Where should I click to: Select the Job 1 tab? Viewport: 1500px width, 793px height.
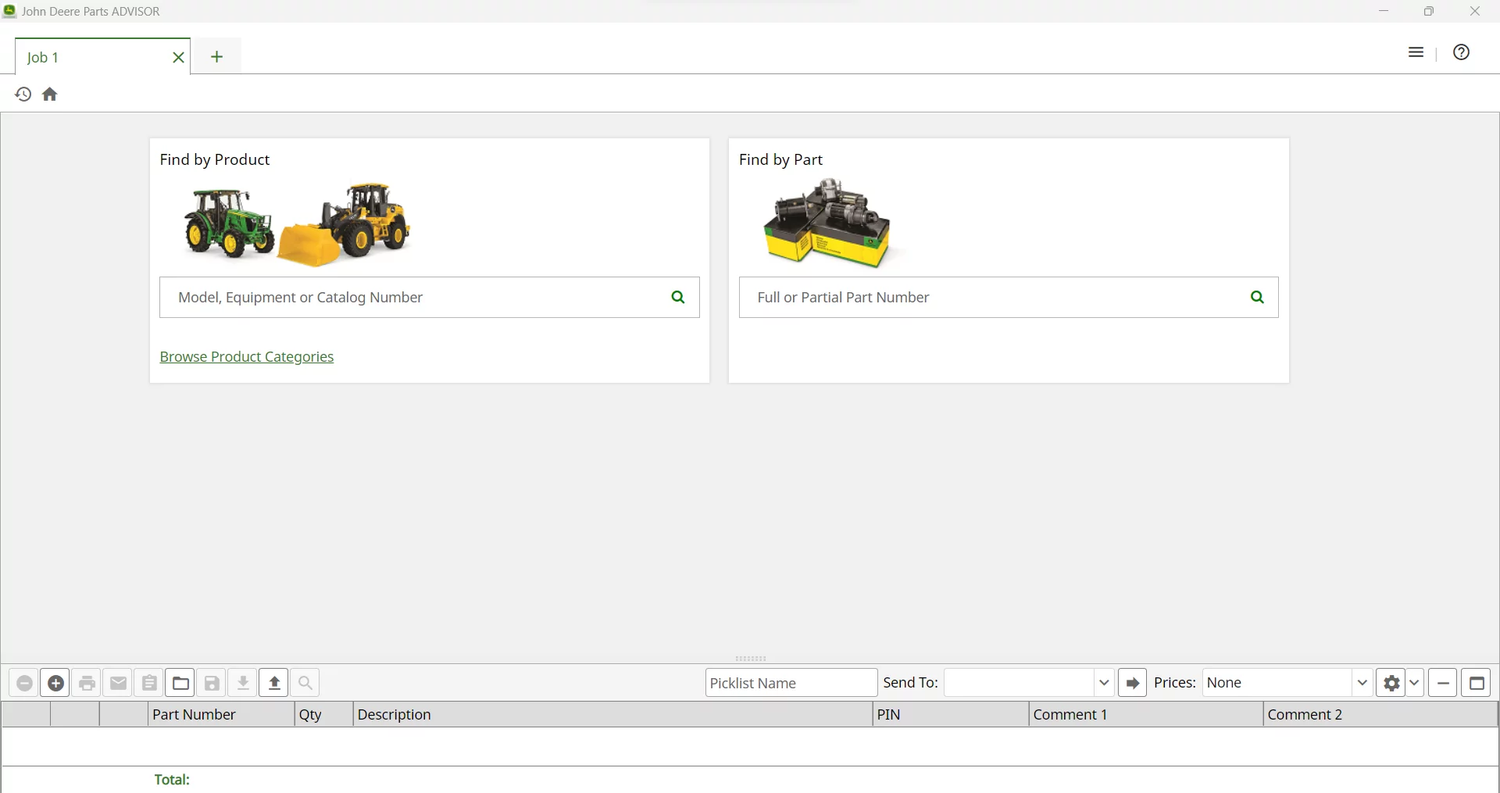90,57
